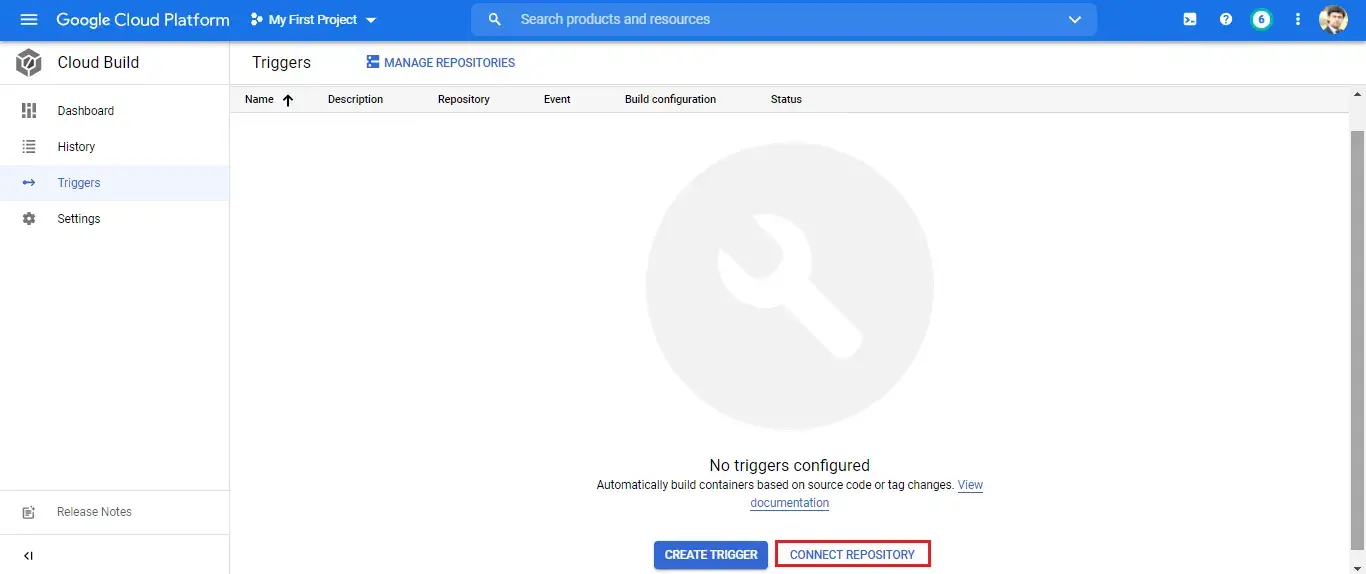This screenshot has width=1366, height=574.
Task: Click the Event column header
Action: click(557, 100)
